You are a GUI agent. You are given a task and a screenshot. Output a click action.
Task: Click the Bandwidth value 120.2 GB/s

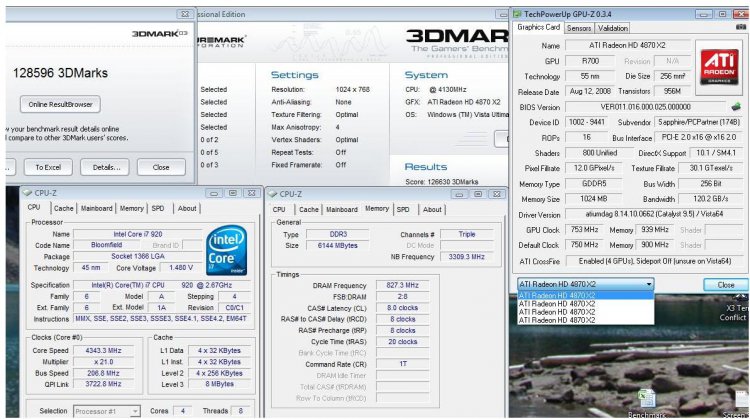711,199
